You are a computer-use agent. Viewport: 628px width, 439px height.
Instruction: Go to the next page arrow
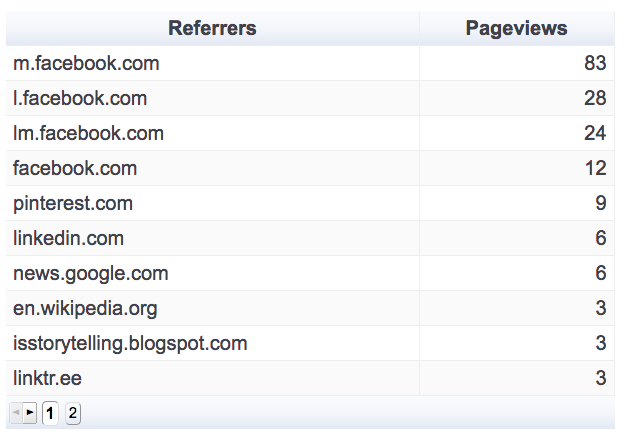click(30, 412)
